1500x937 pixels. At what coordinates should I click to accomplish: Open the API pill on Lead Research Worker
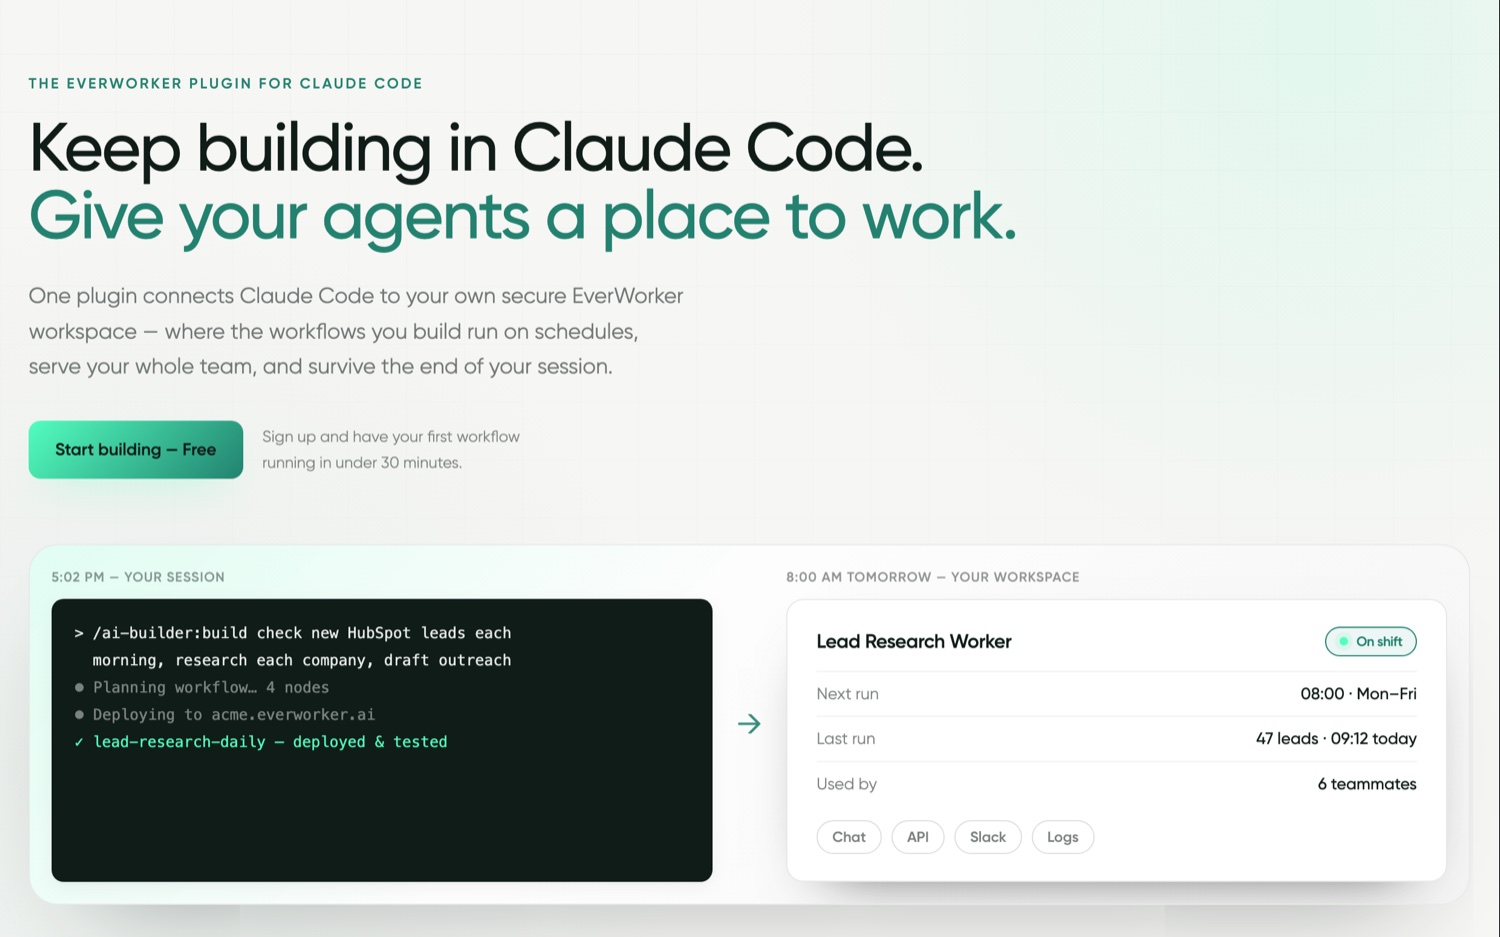tap(918, 837)
